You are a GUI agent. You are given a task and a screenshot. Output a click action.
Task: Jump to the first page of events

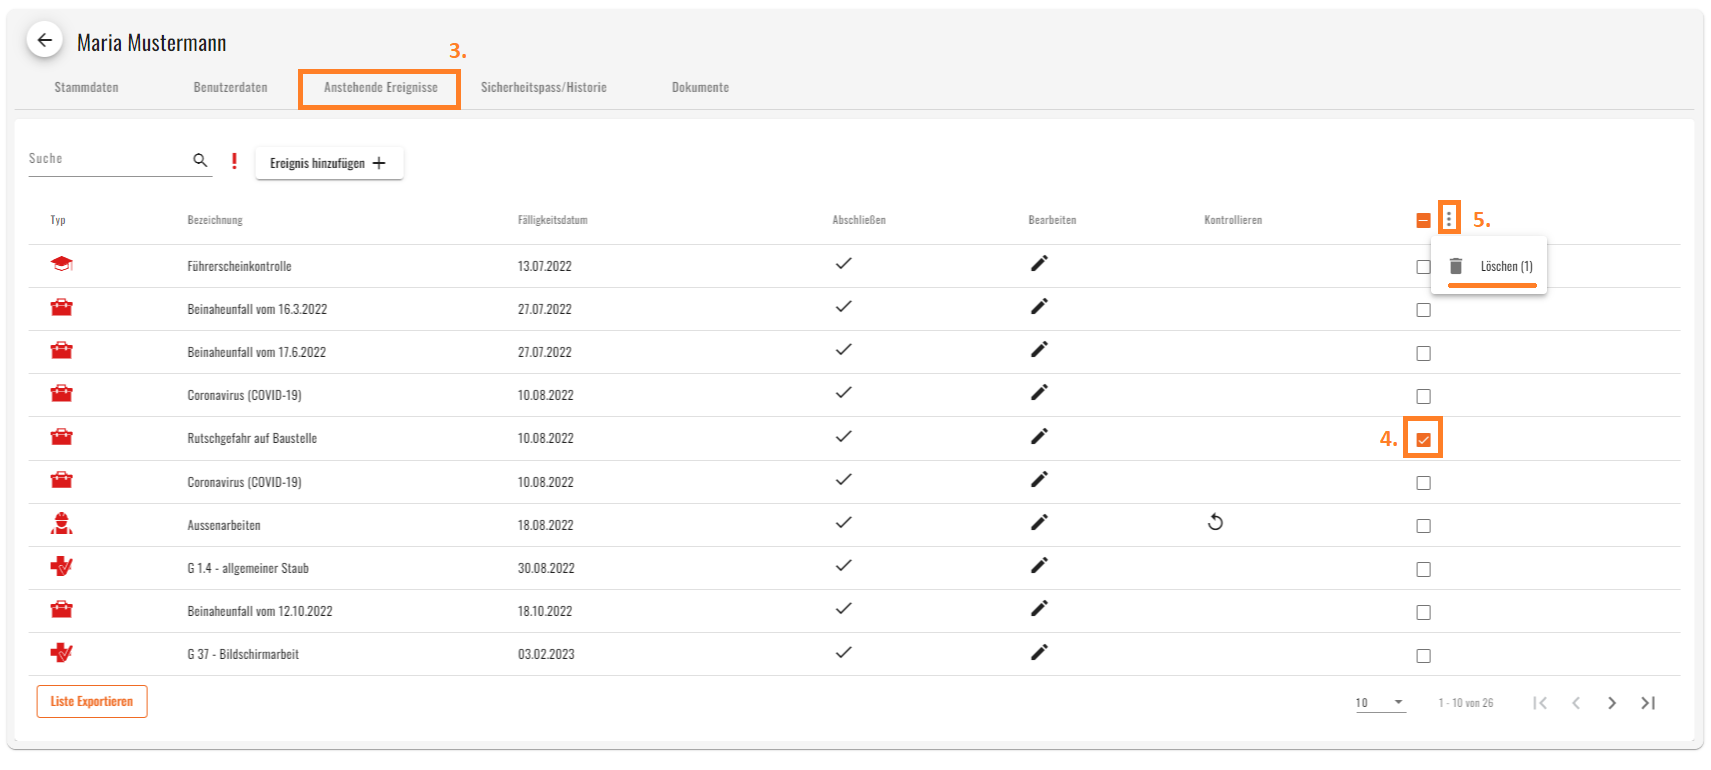[1540, 703]
